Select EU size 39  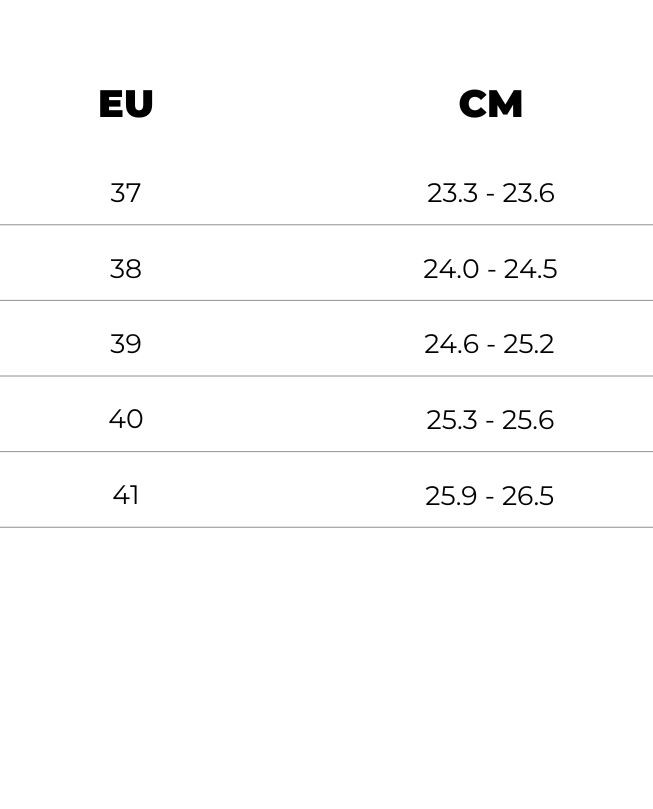[x=125, y=344]
